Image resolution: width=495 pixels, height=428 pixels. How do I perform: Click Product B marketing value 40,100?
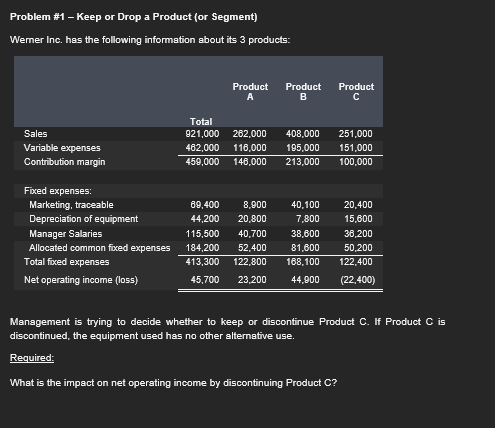[305, 205]
